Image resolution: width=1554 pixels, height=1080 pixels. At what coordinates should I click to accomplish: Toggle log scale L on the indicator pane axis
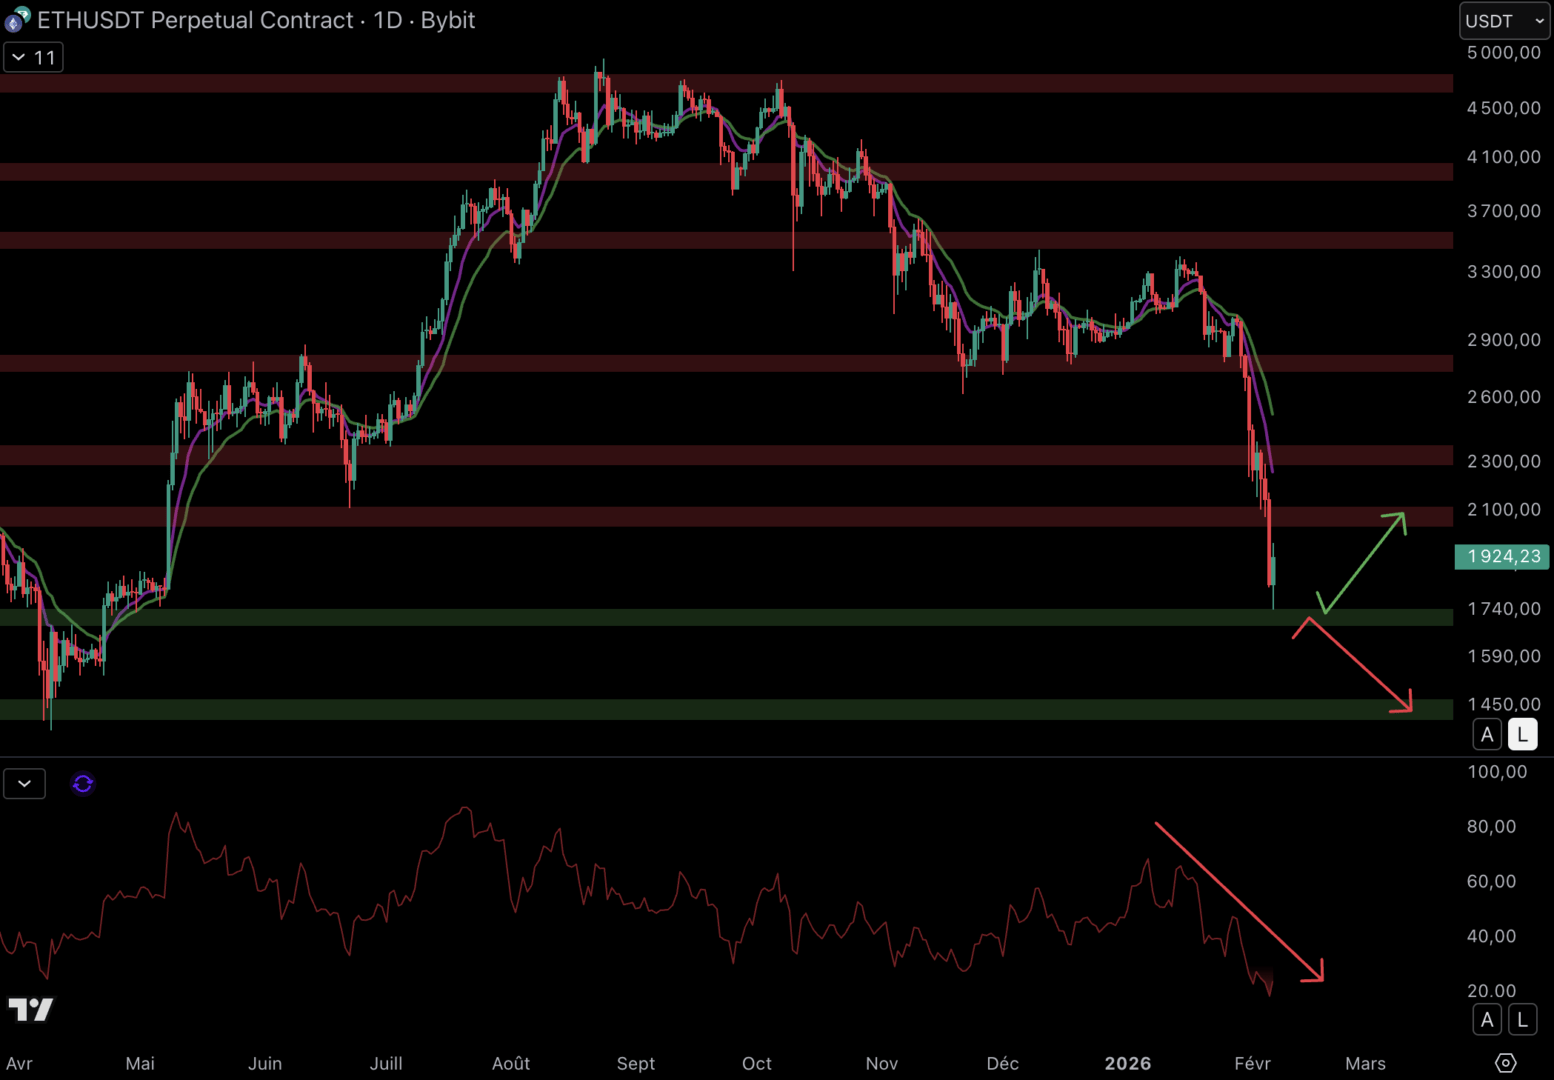pos(1522,1020)
